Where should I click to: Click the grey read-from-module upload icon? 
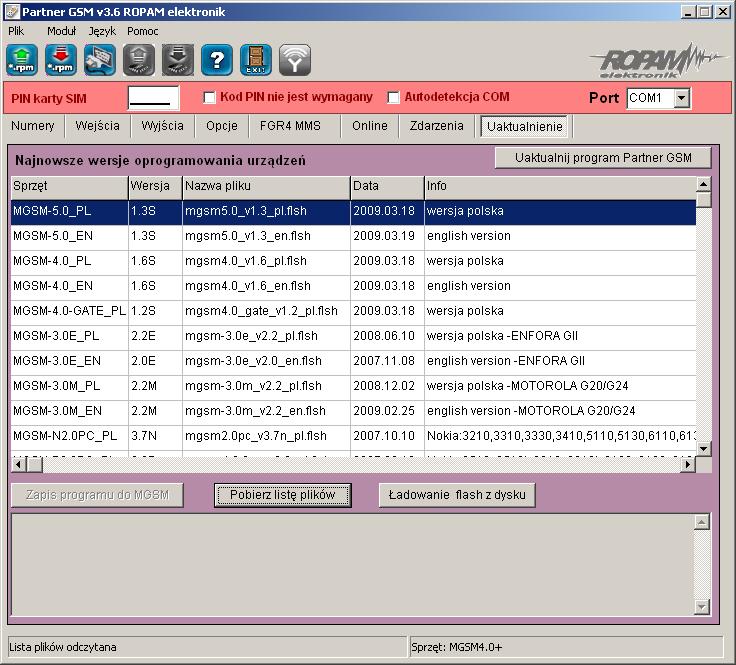[139, 60]
